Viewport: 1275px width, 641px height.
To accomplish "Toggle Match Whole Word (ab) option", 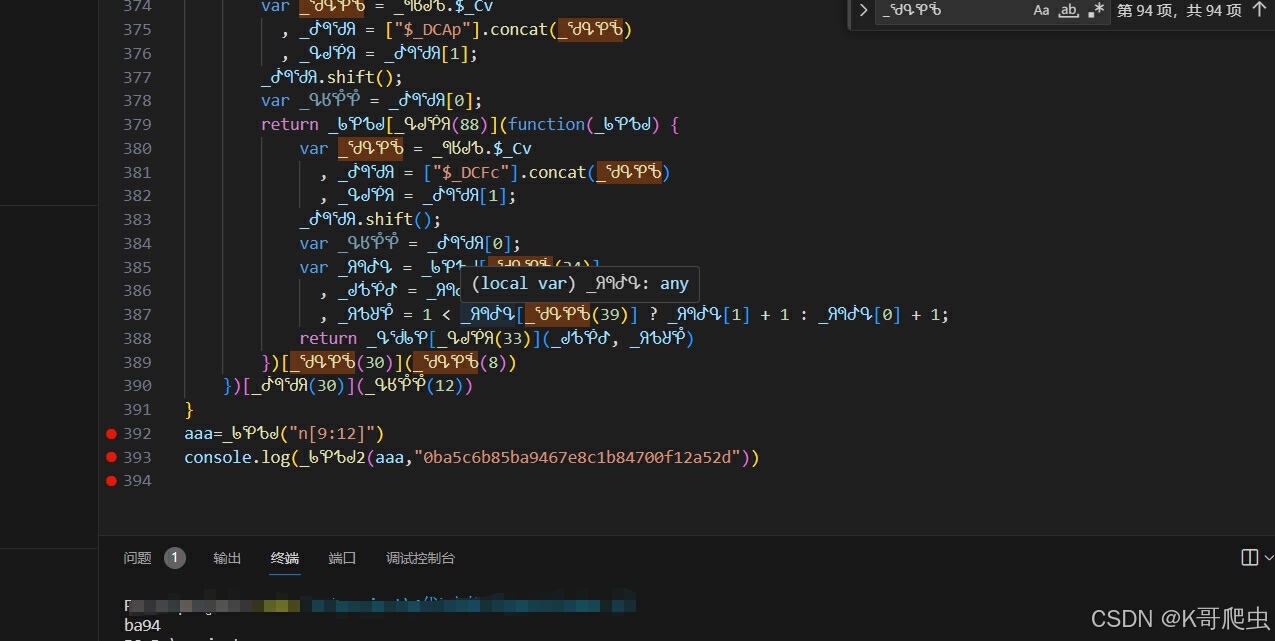I will [1069, 10].
